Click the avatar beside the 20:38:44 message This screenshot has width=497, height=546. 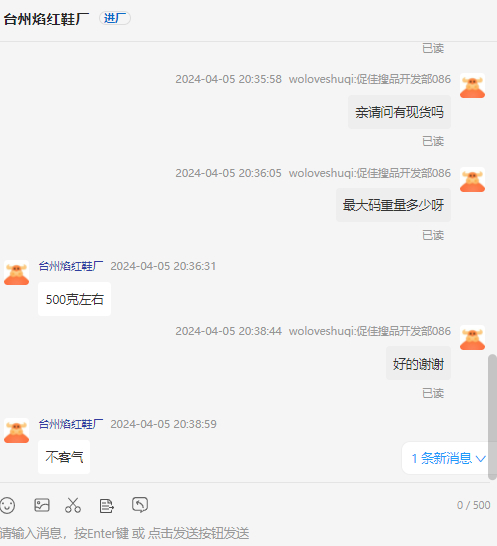click(x=472, y=338)
